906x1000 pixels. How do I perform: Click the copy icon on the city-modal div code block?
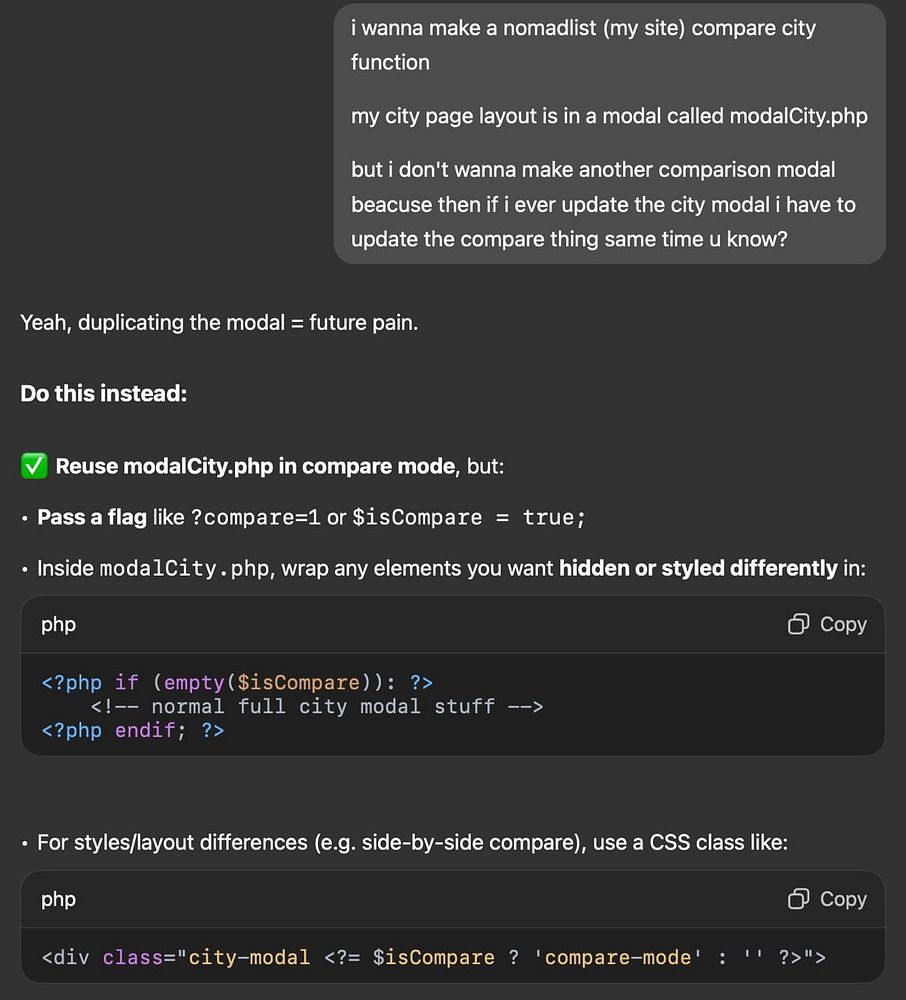tap(798, 899)
